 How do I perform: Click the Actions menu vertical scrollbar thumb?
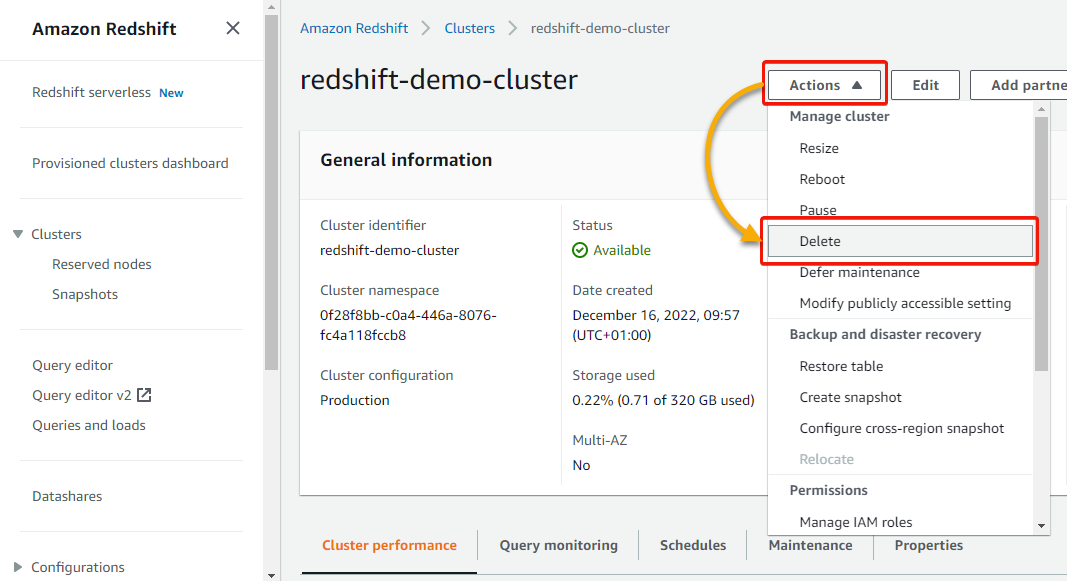coord(1041,244)
